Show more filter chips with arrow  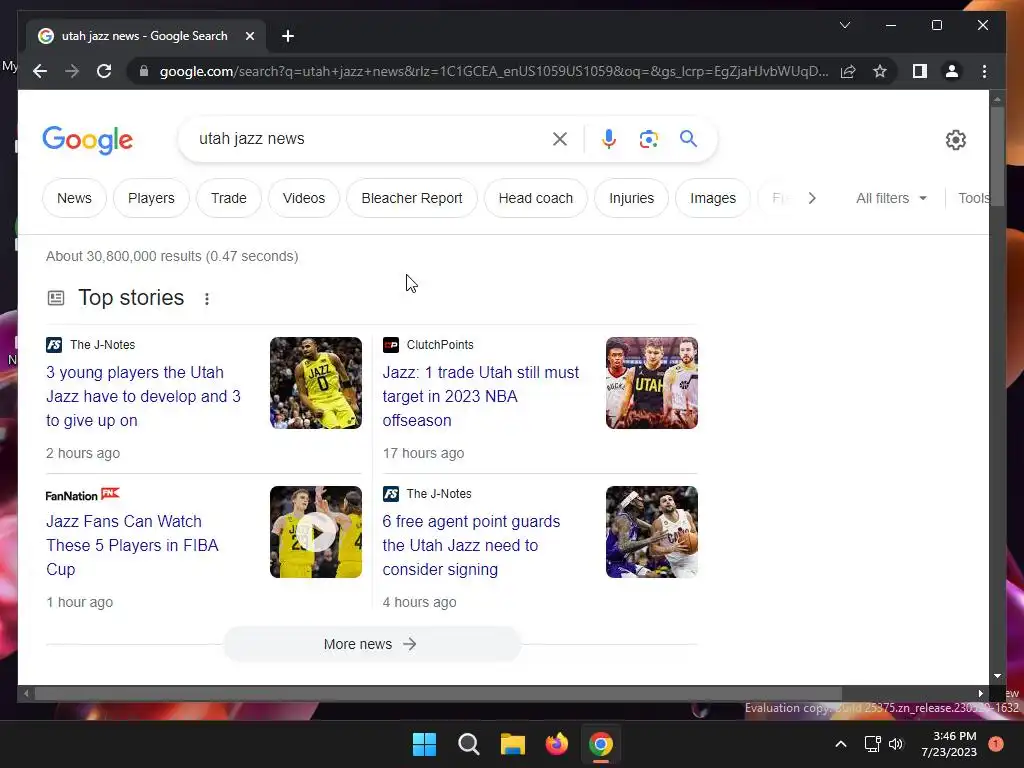tap(812, 198)
